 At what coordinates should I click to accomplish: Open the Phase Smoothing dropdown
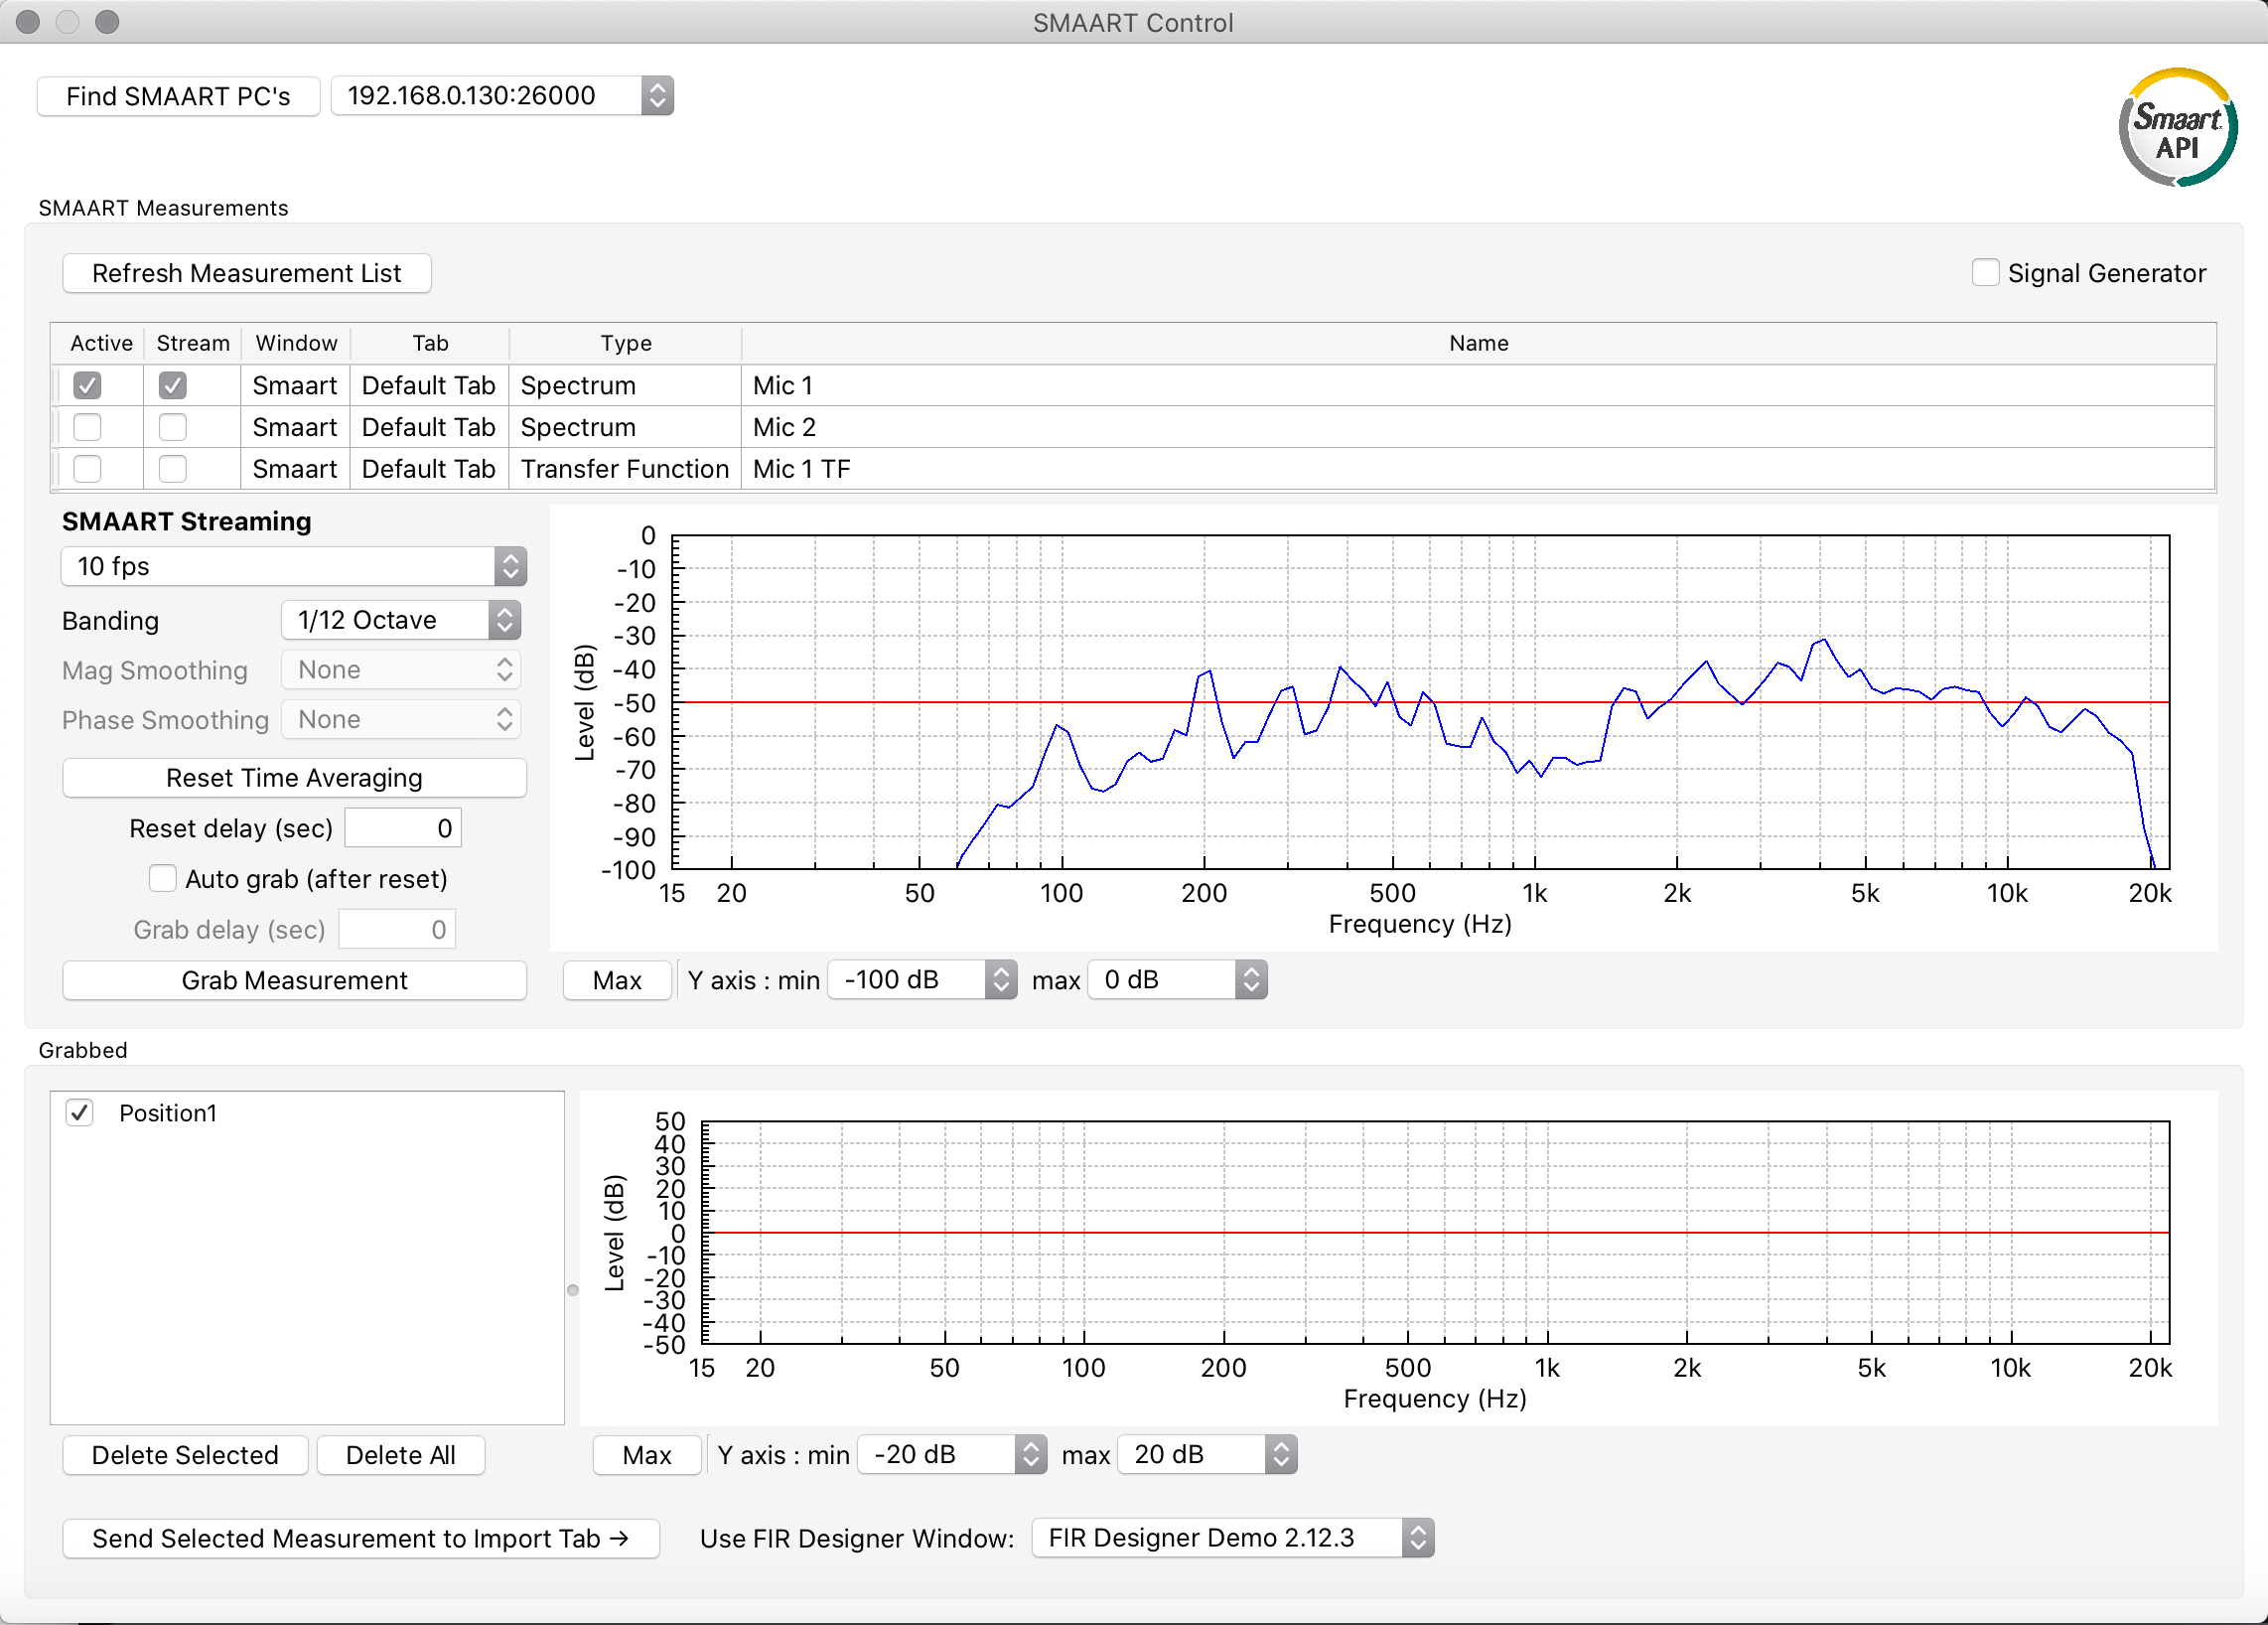click(x=401, y=720)
